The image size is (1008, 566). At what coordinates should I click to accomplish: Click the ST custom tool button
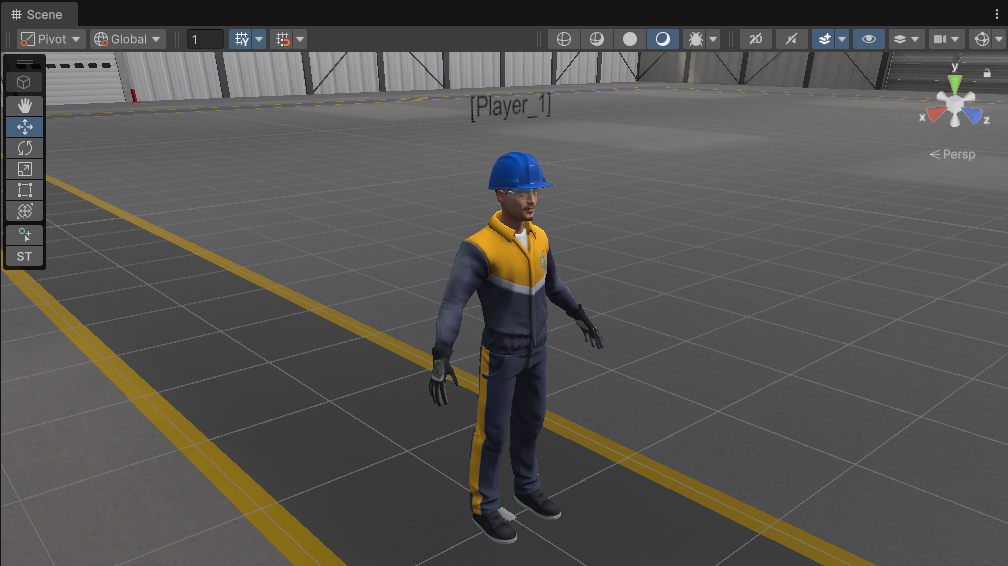[x=25, y=256]
